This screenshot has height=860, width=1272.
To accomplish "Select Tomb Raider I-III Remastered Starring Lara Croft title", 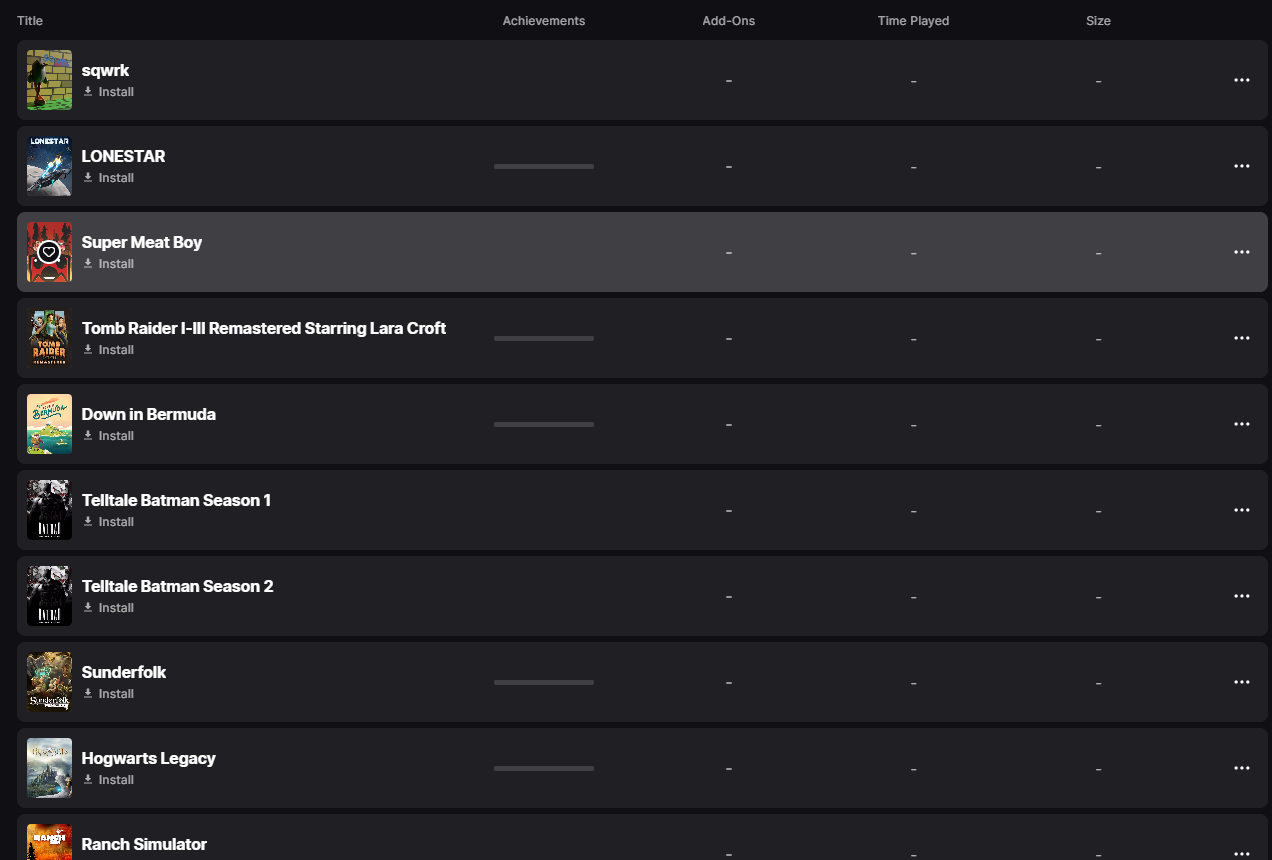I will pos(264,328).
